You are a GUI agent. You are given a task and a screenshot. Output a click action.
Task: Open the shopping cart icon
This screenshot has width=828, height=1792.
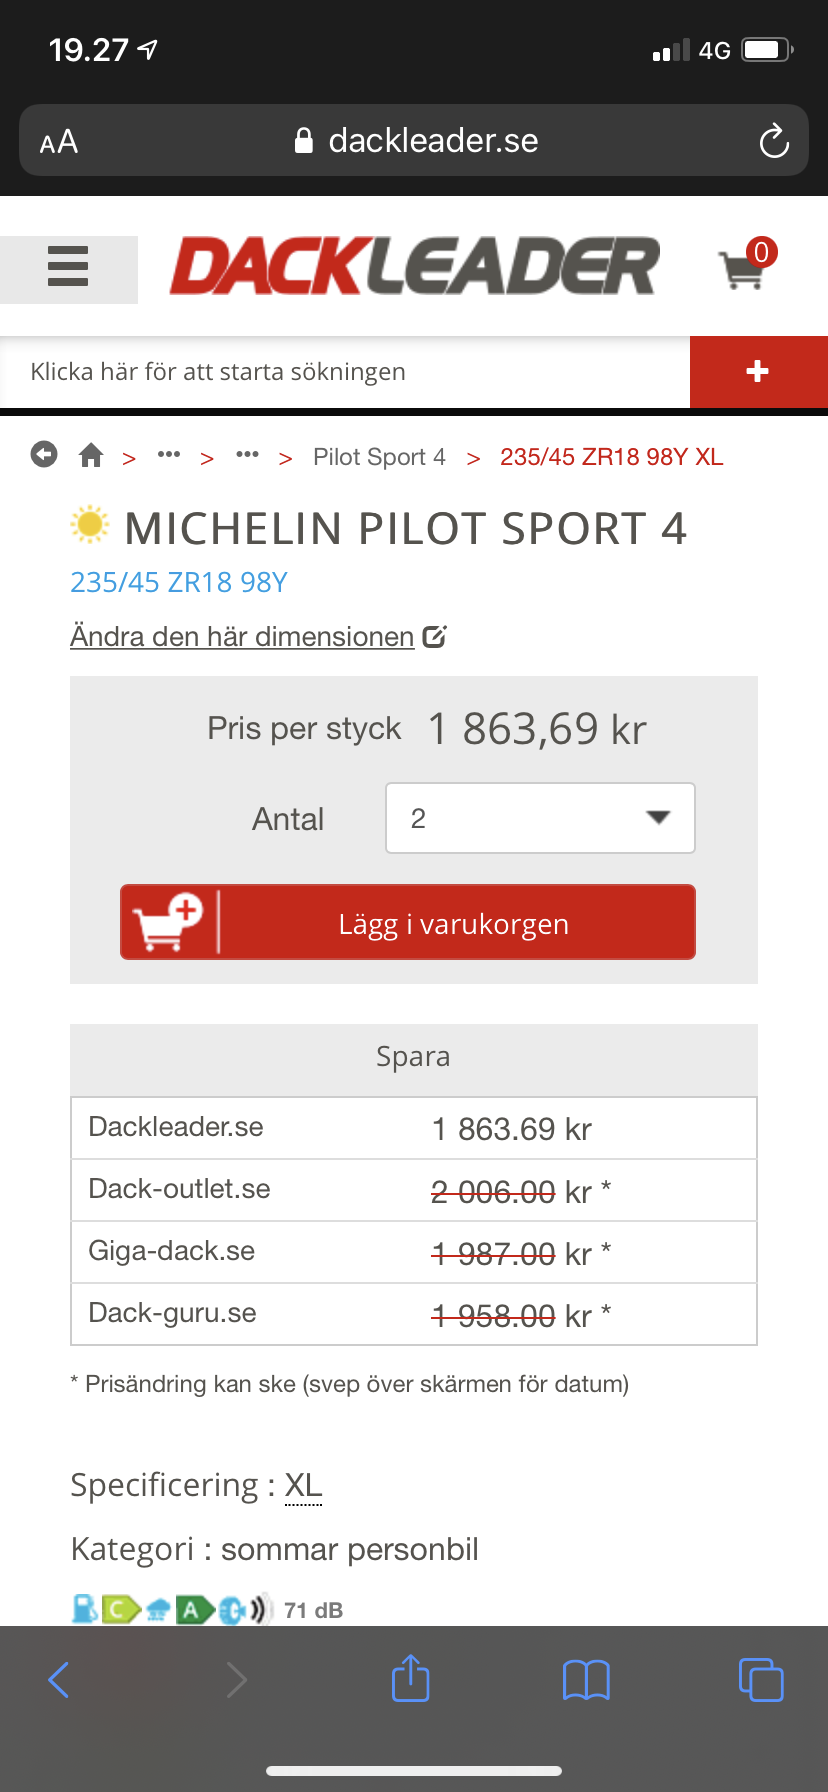(x=744, y=268)
